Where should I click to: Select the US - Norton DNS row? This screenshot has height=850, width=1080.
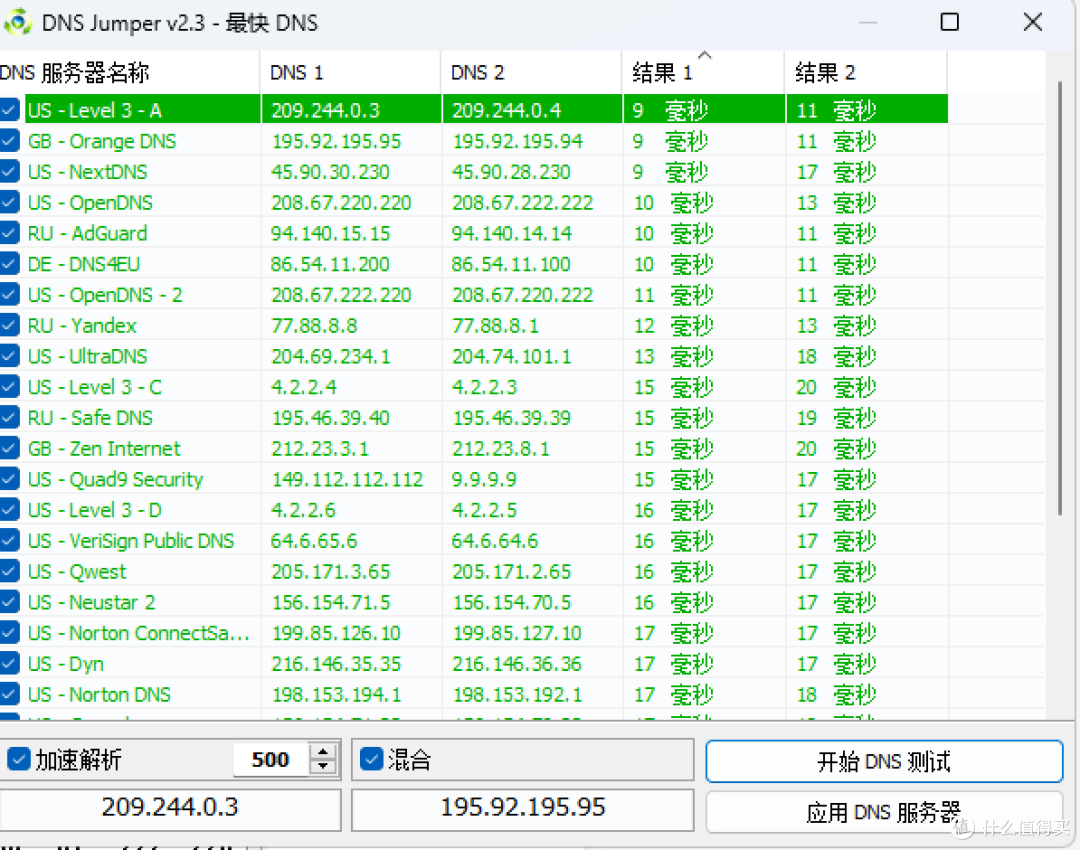point(474,694)
